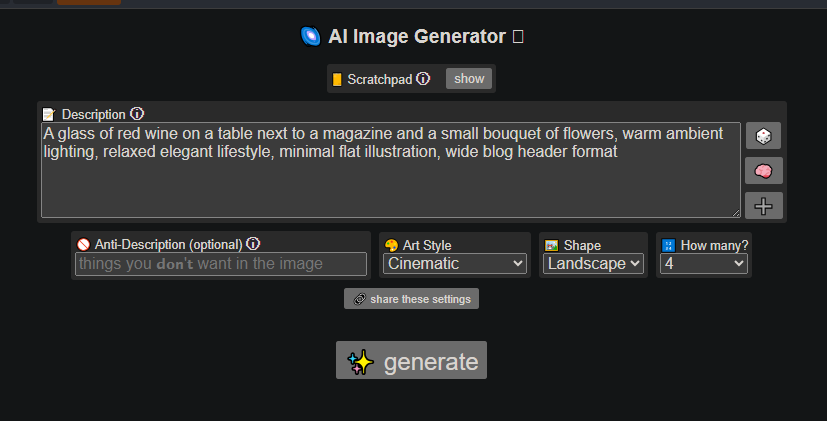Click inside the Description text area
The width and height of the screenshot is (827, 421).
(x=390, y=180)
